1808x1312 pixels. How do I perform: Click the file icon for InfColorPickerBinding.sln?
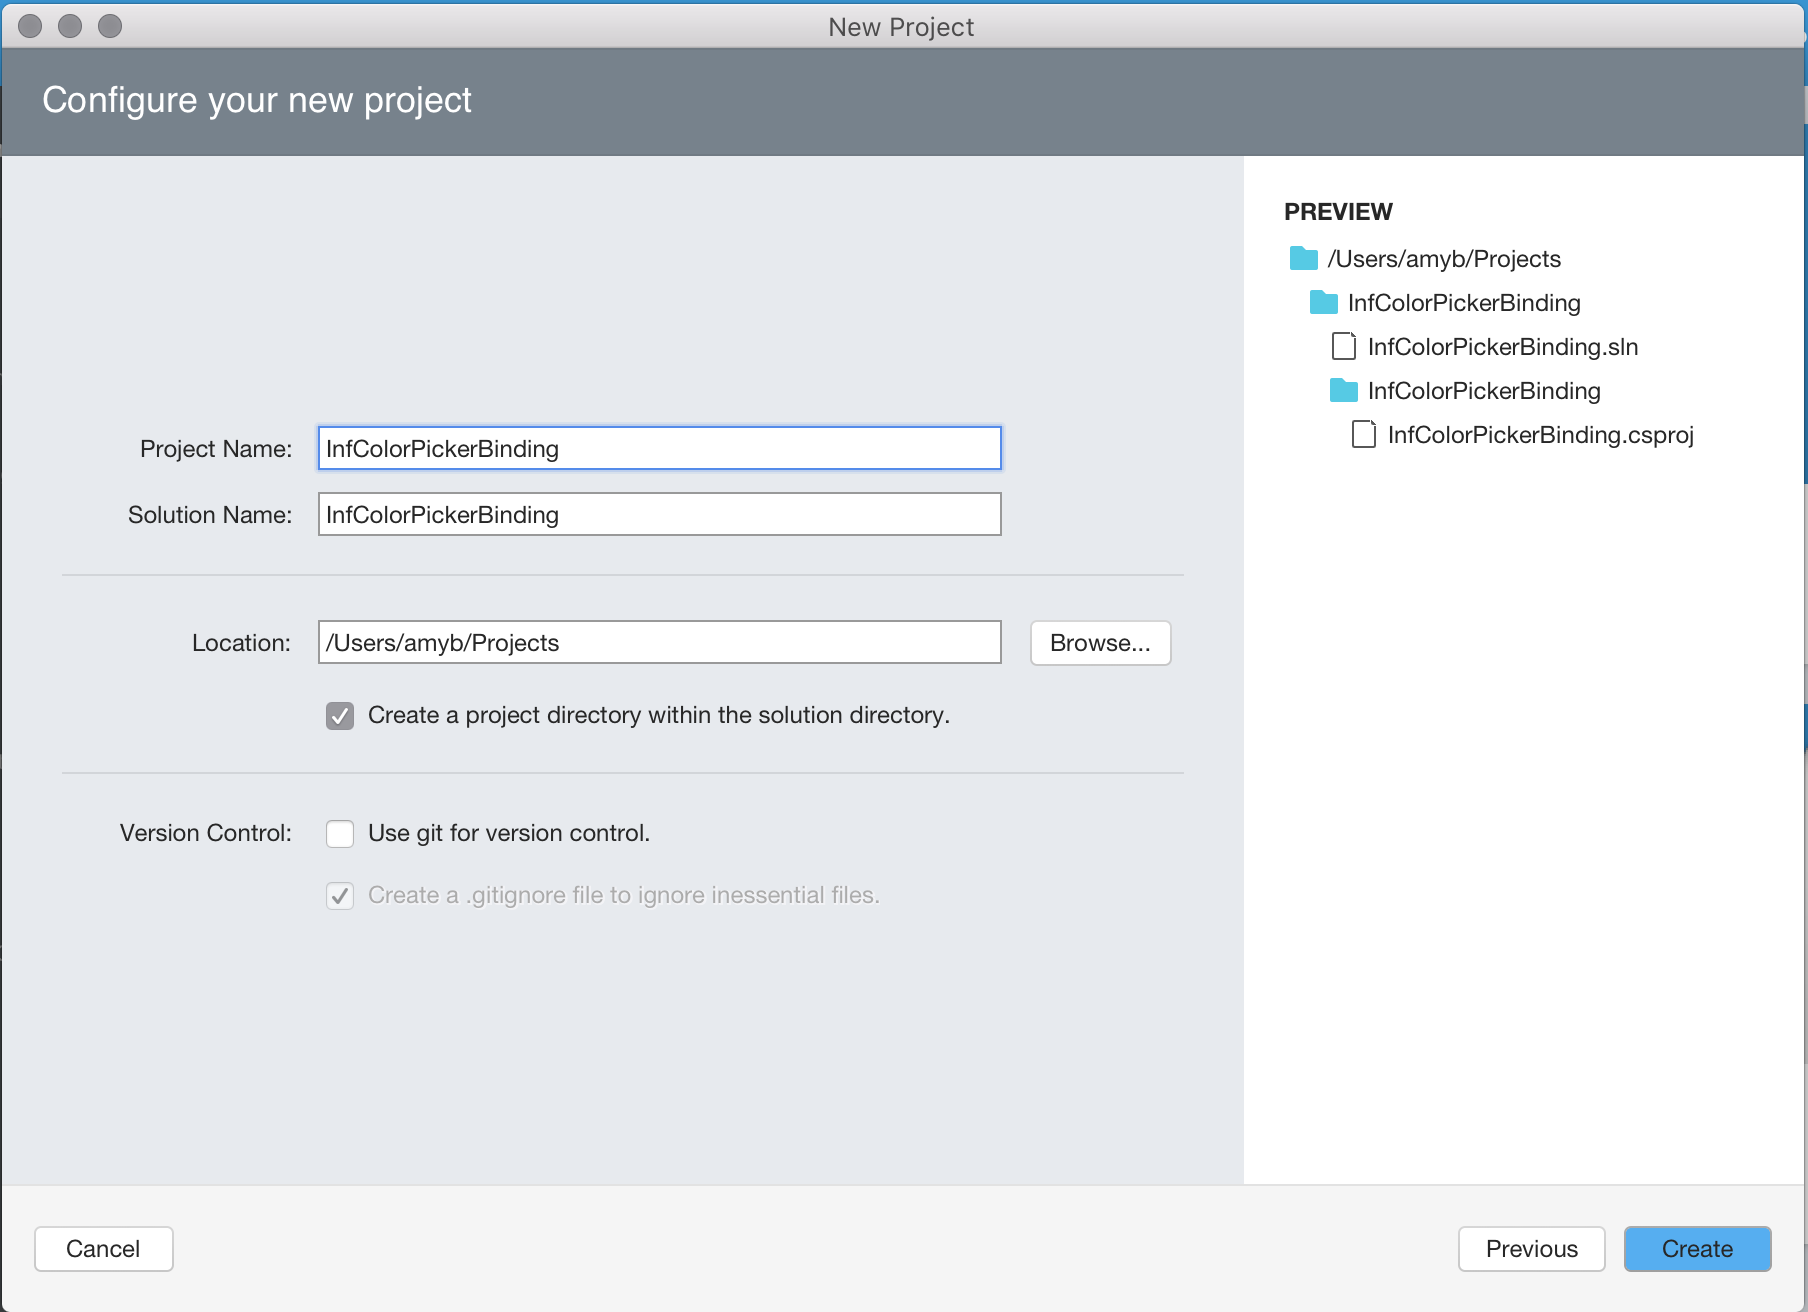(1344, 346)
